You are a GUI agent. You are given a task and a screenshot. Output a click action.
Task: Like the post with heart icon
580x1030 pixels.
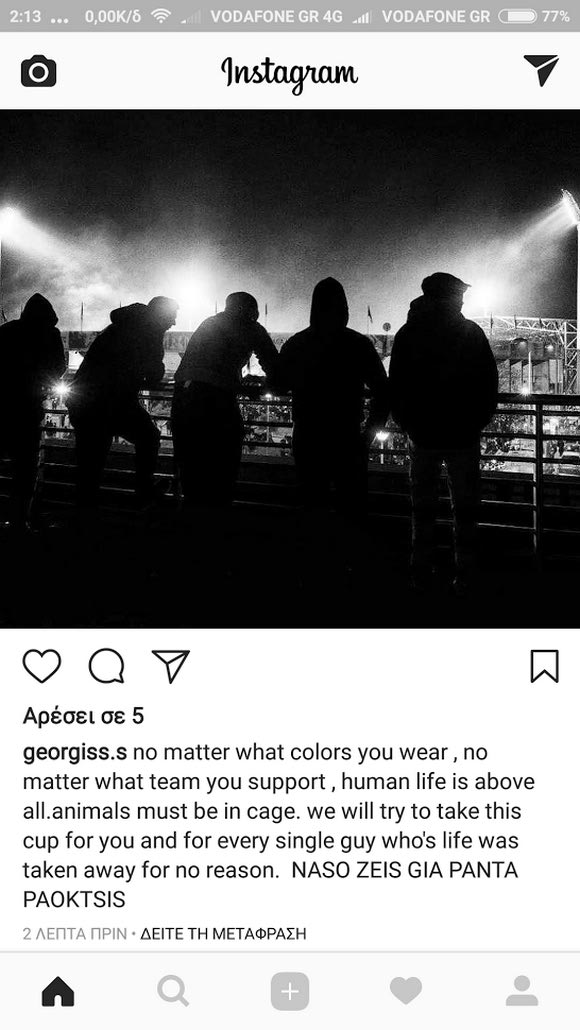tap(42, 666)
